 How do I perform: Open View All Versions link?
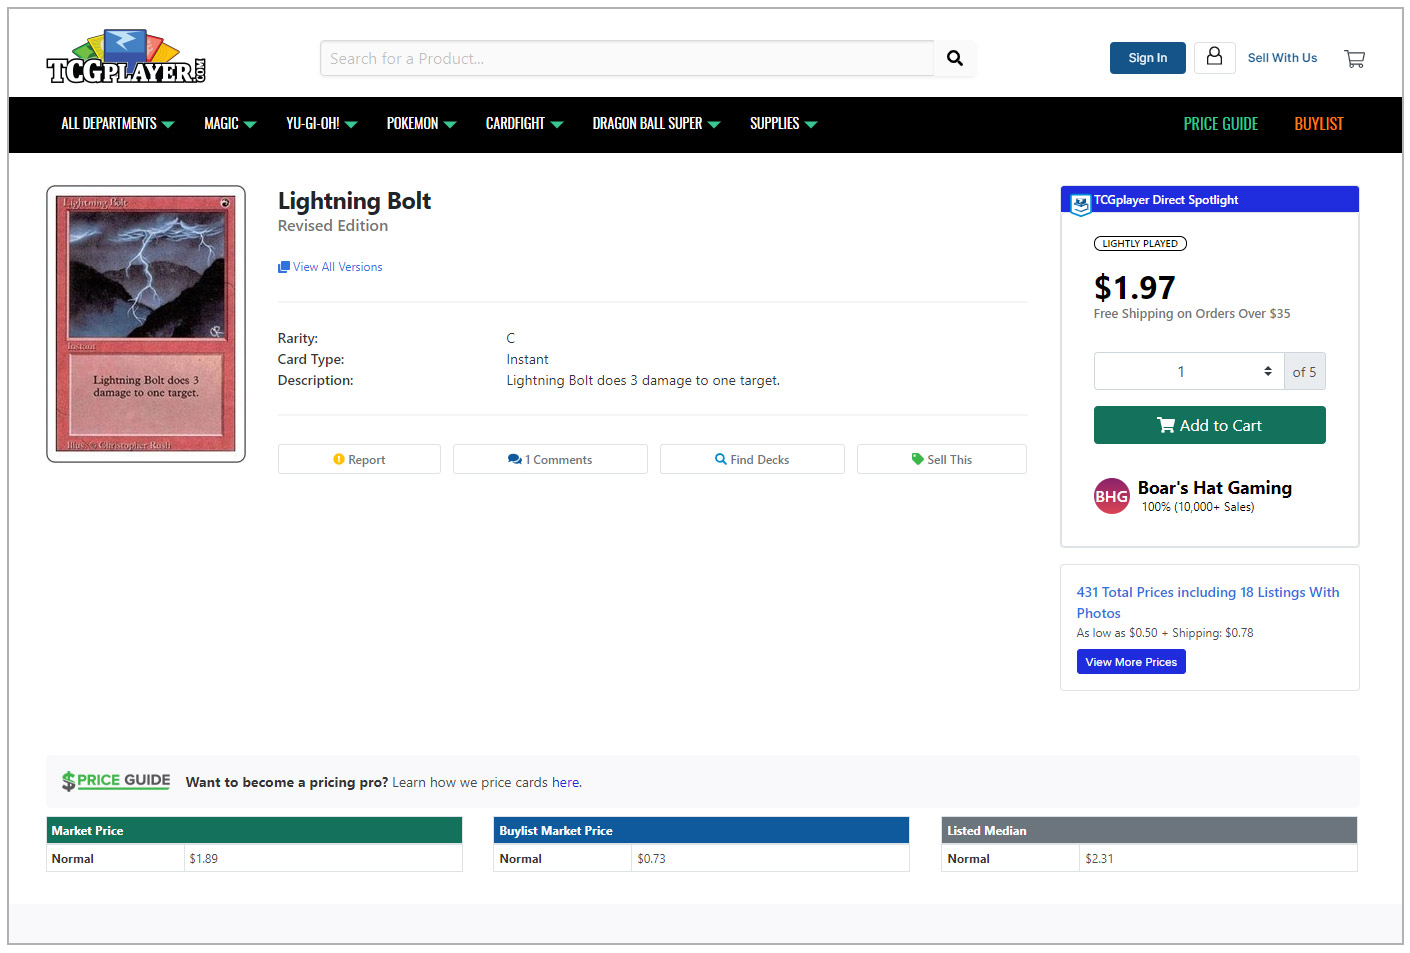point(330,267)
